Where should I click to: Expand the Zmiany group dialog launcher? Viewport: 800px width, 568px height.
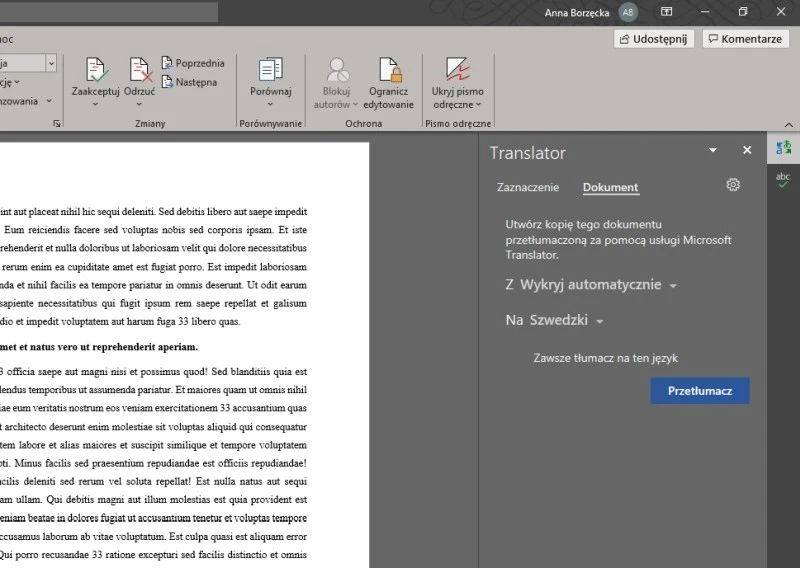point(57,123)
